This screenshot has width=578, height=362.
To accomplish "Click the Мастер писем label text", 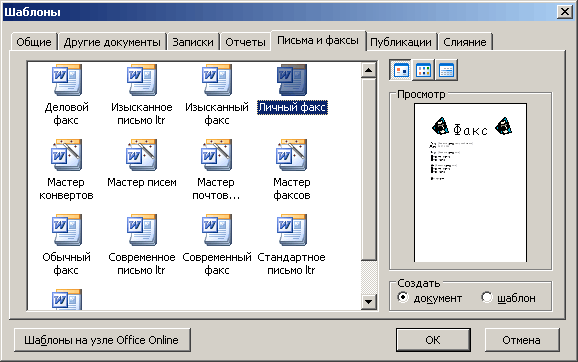I will pos(142,182).
